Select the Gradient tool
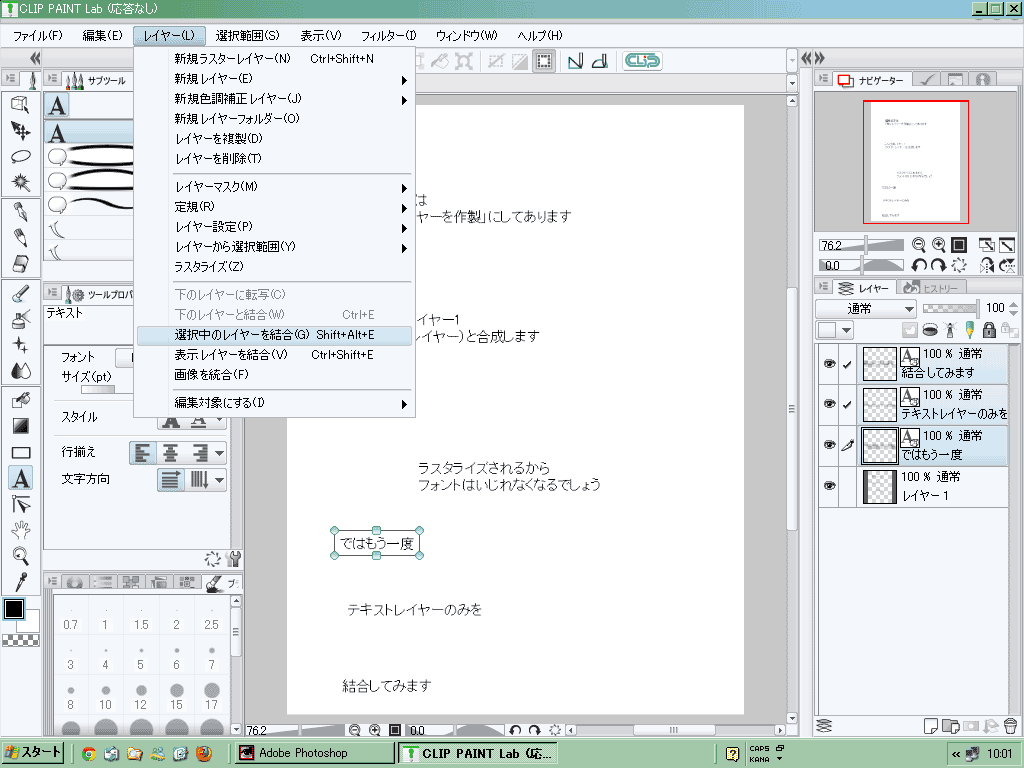1024x768 pixels. click(x=20, y=426)
